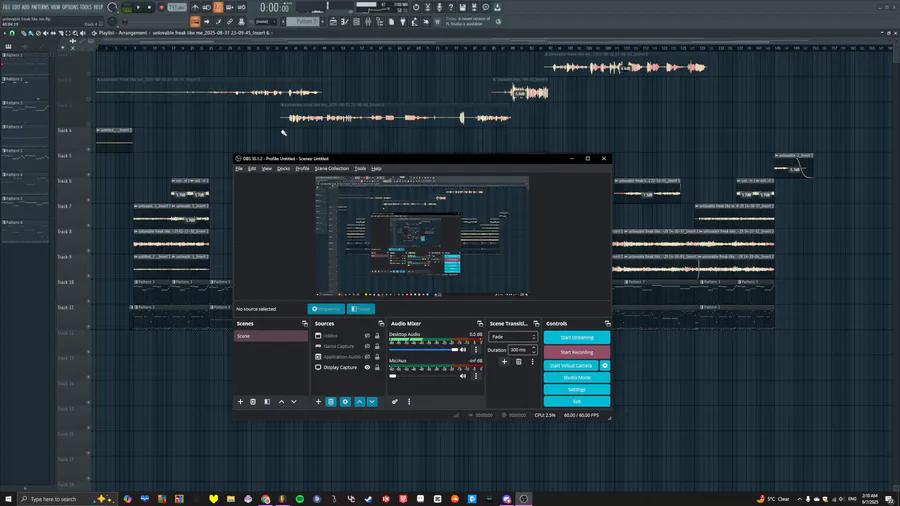Remove selected source with Sources trash icon
Image resolution: width=900 pixels, height=506 pixels.
tap(331, 402)
